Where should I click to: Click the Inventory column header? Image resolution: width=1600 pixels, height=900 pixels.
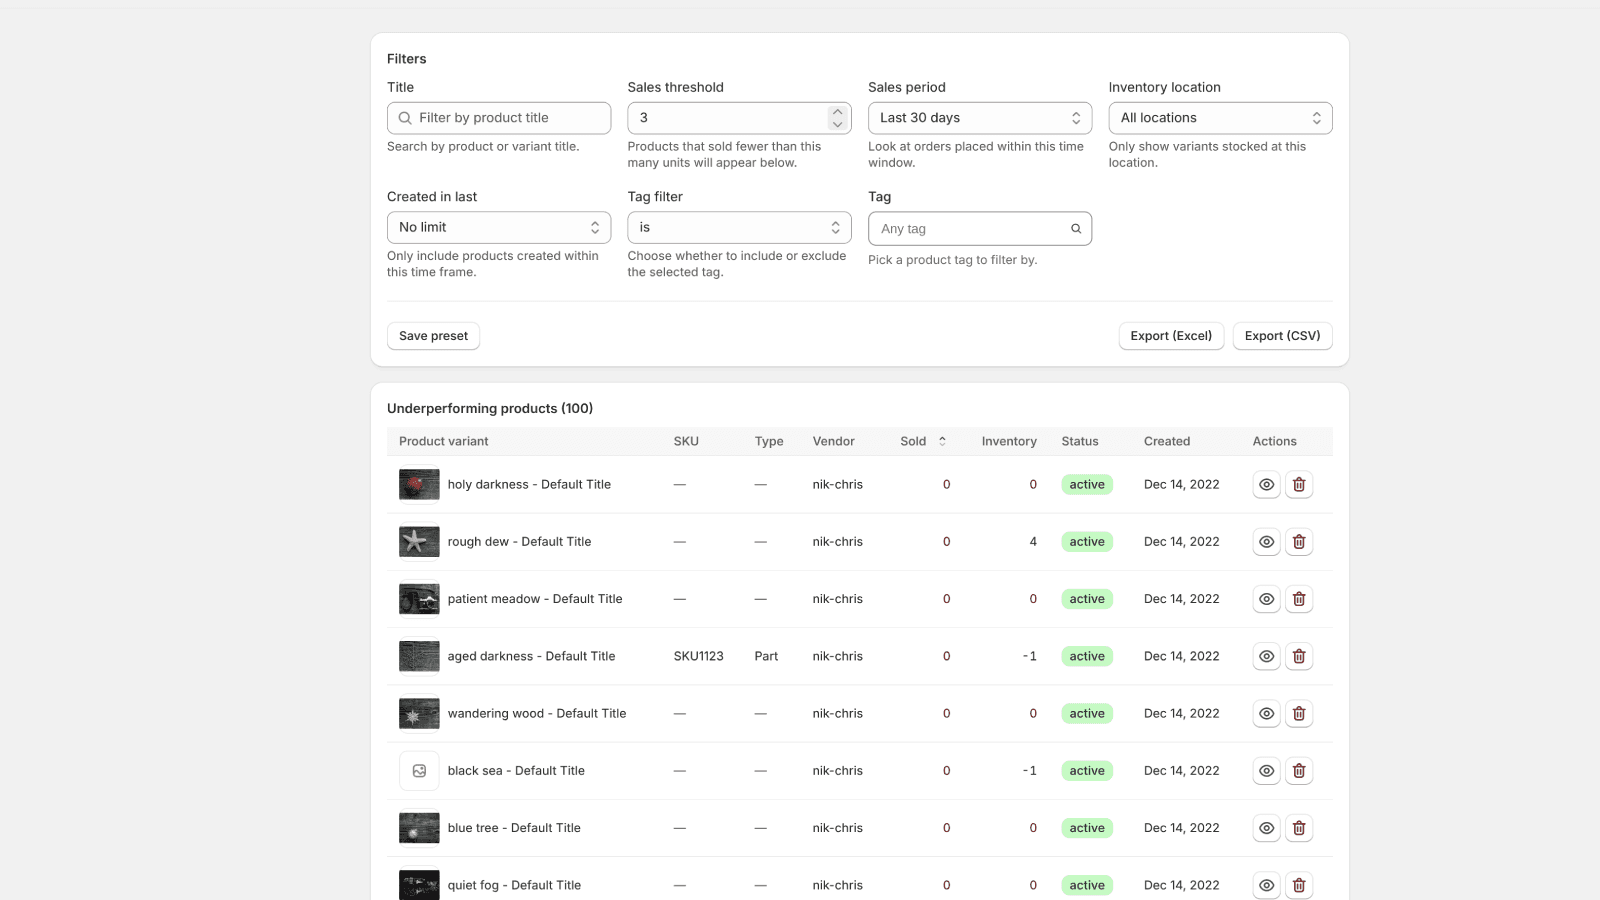tap(1009, 441)
